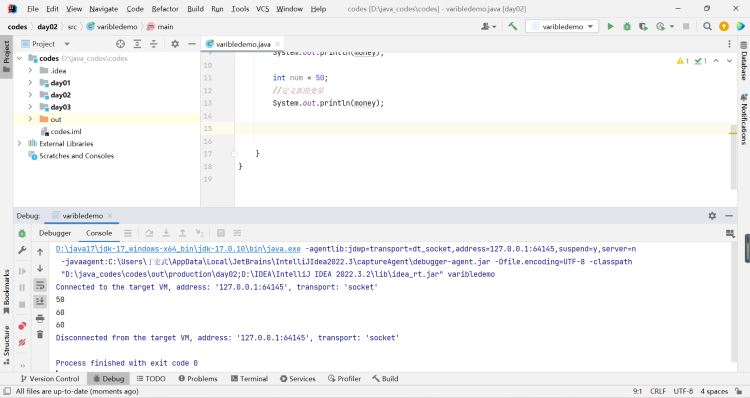View breakpoints red circles icon

(x=22, y=326)
